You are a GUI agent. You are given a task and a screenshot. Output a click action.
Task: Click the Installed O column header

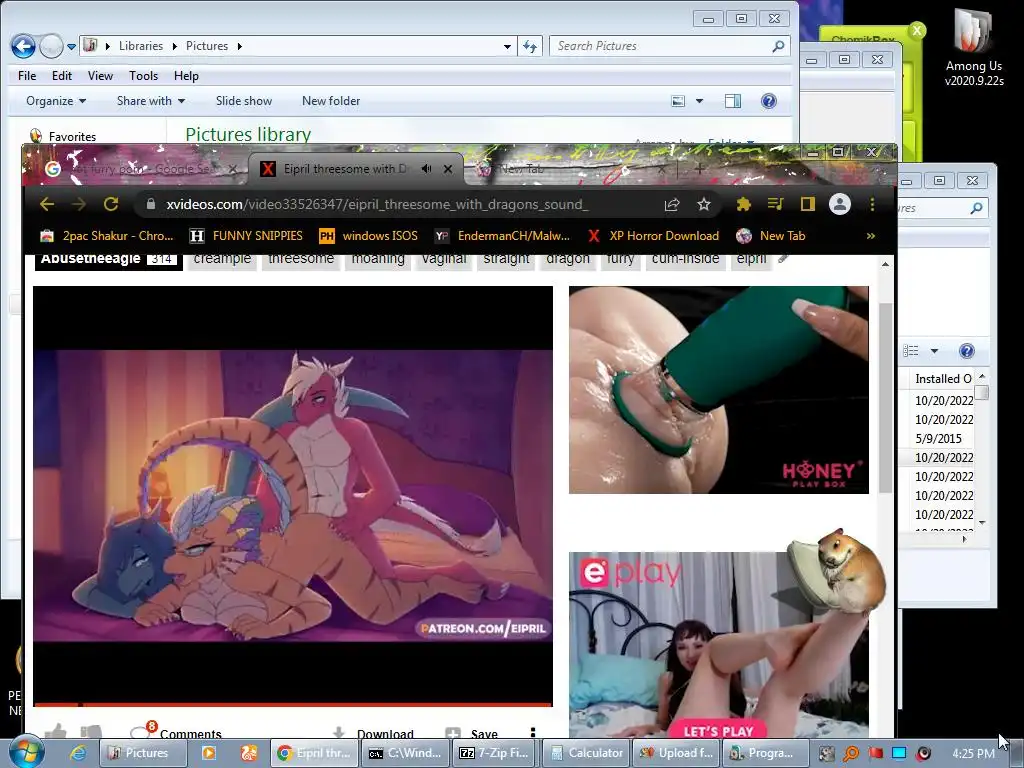(943, 379)
